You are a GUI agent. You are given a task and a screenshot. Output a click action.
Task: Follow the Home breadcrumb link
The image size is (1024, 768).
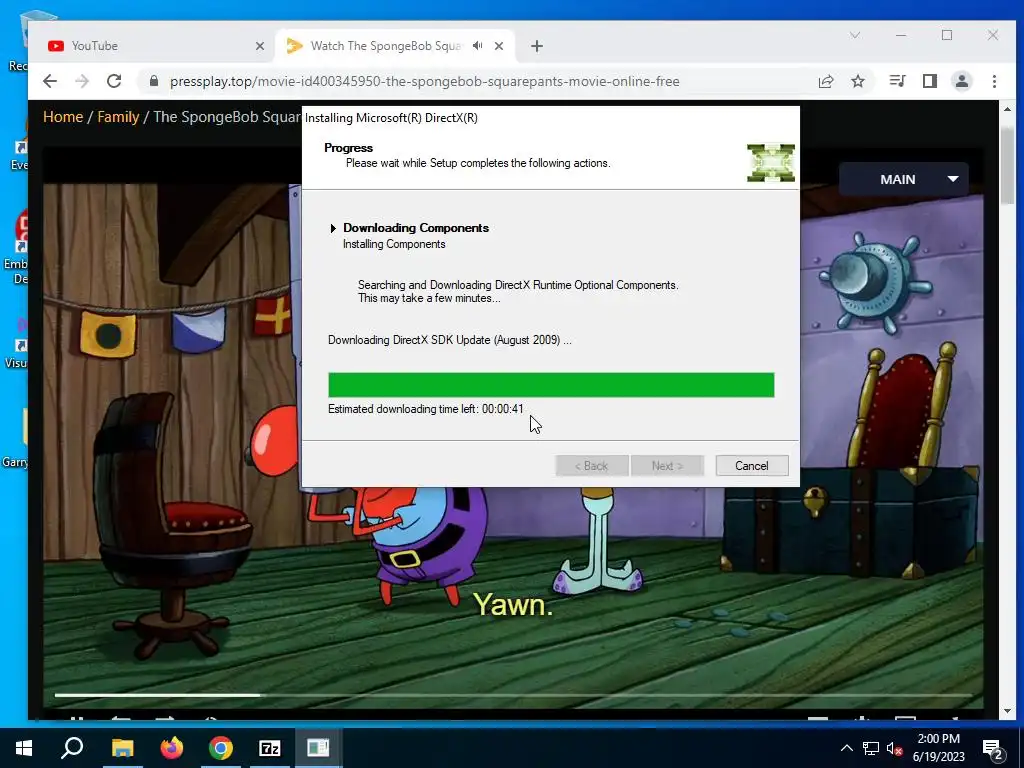point(63,117)
